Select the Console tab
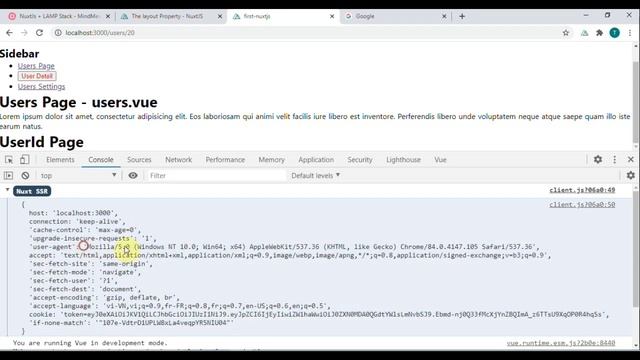The height and width of the screenshot is (360, 640). tap(101, 160)
